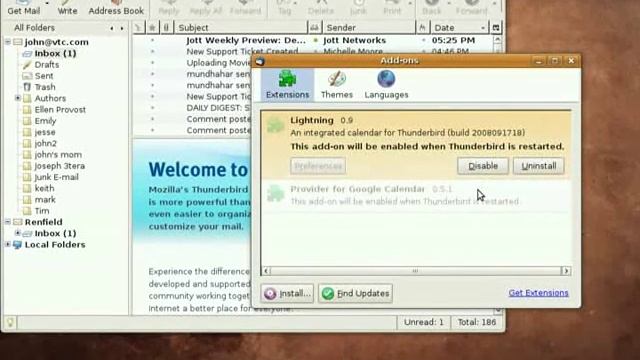Click the Print toolbar button

[x=392, y=8]
